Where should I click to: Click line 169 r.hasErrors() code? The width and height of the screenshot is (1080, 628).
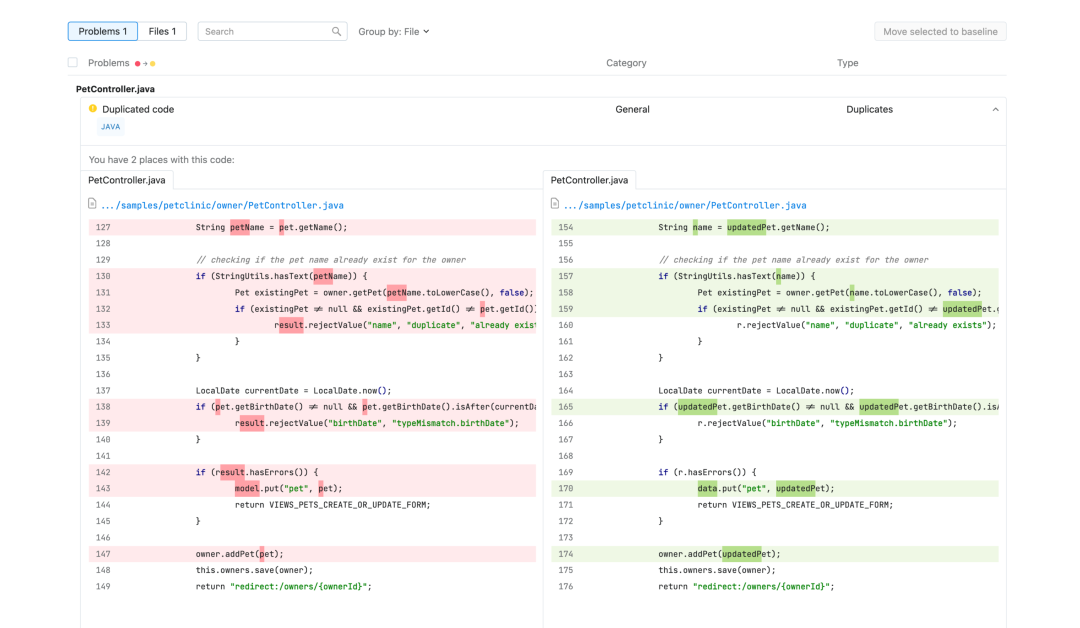[x=707, y=472]
